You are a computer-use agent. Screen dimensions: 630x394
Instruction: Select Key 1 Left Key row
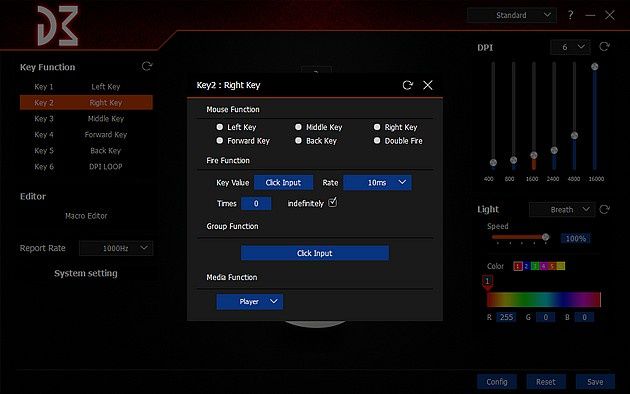tap(86, 87)
